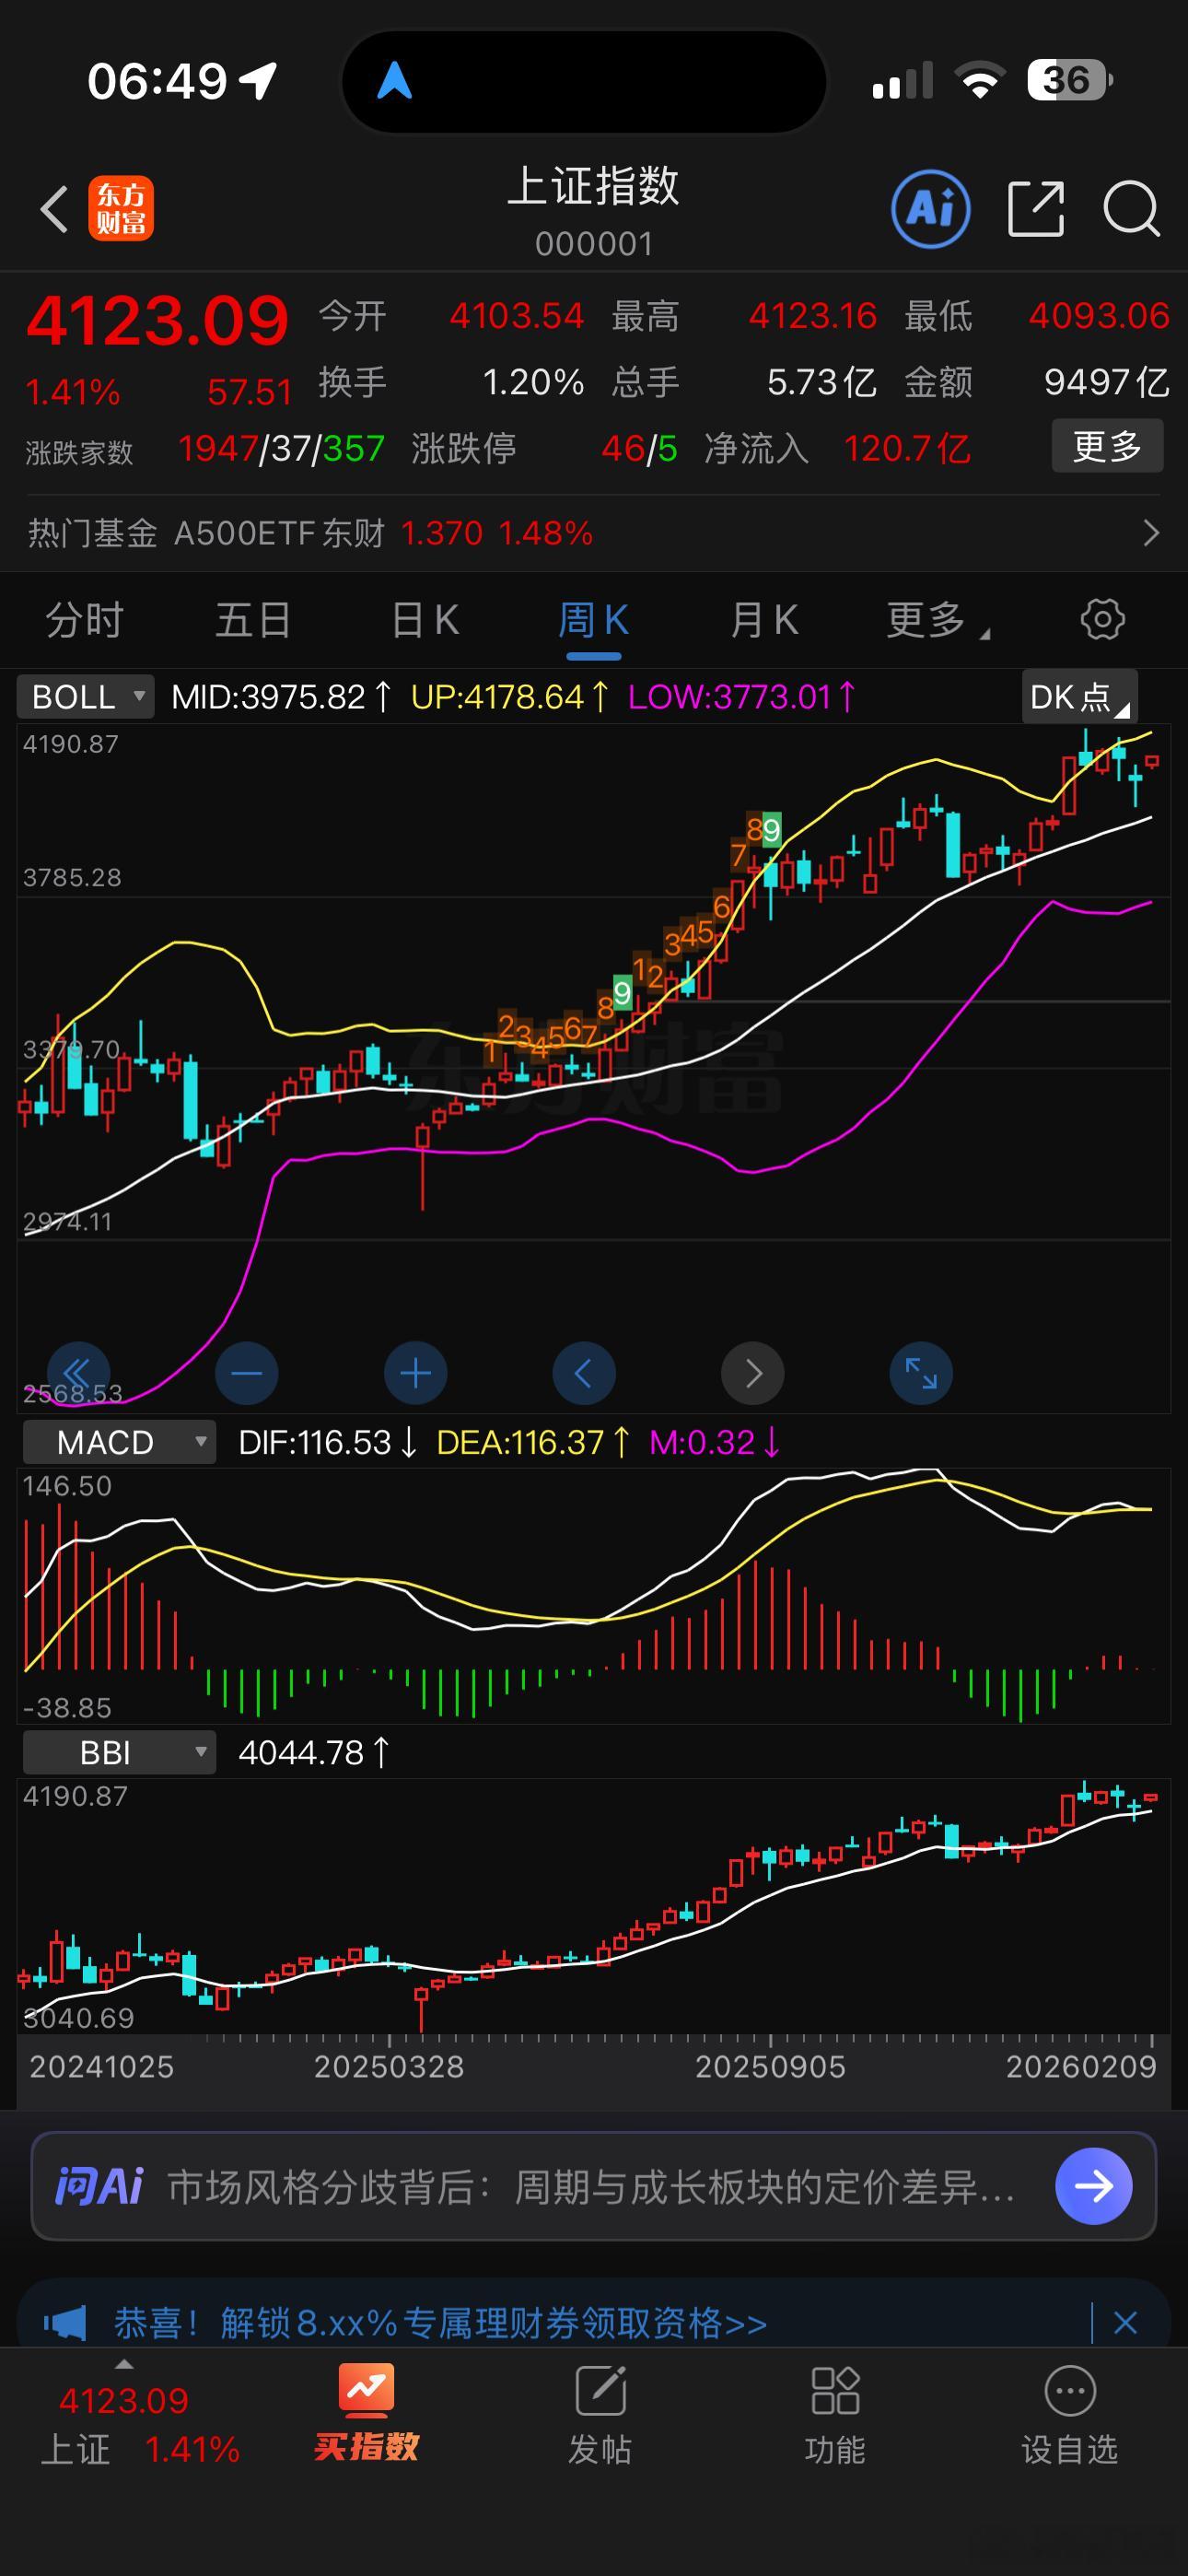This screenshot has height=2576, width=1188.
Task: Tap the share export icon
Action: point(1035,209)
